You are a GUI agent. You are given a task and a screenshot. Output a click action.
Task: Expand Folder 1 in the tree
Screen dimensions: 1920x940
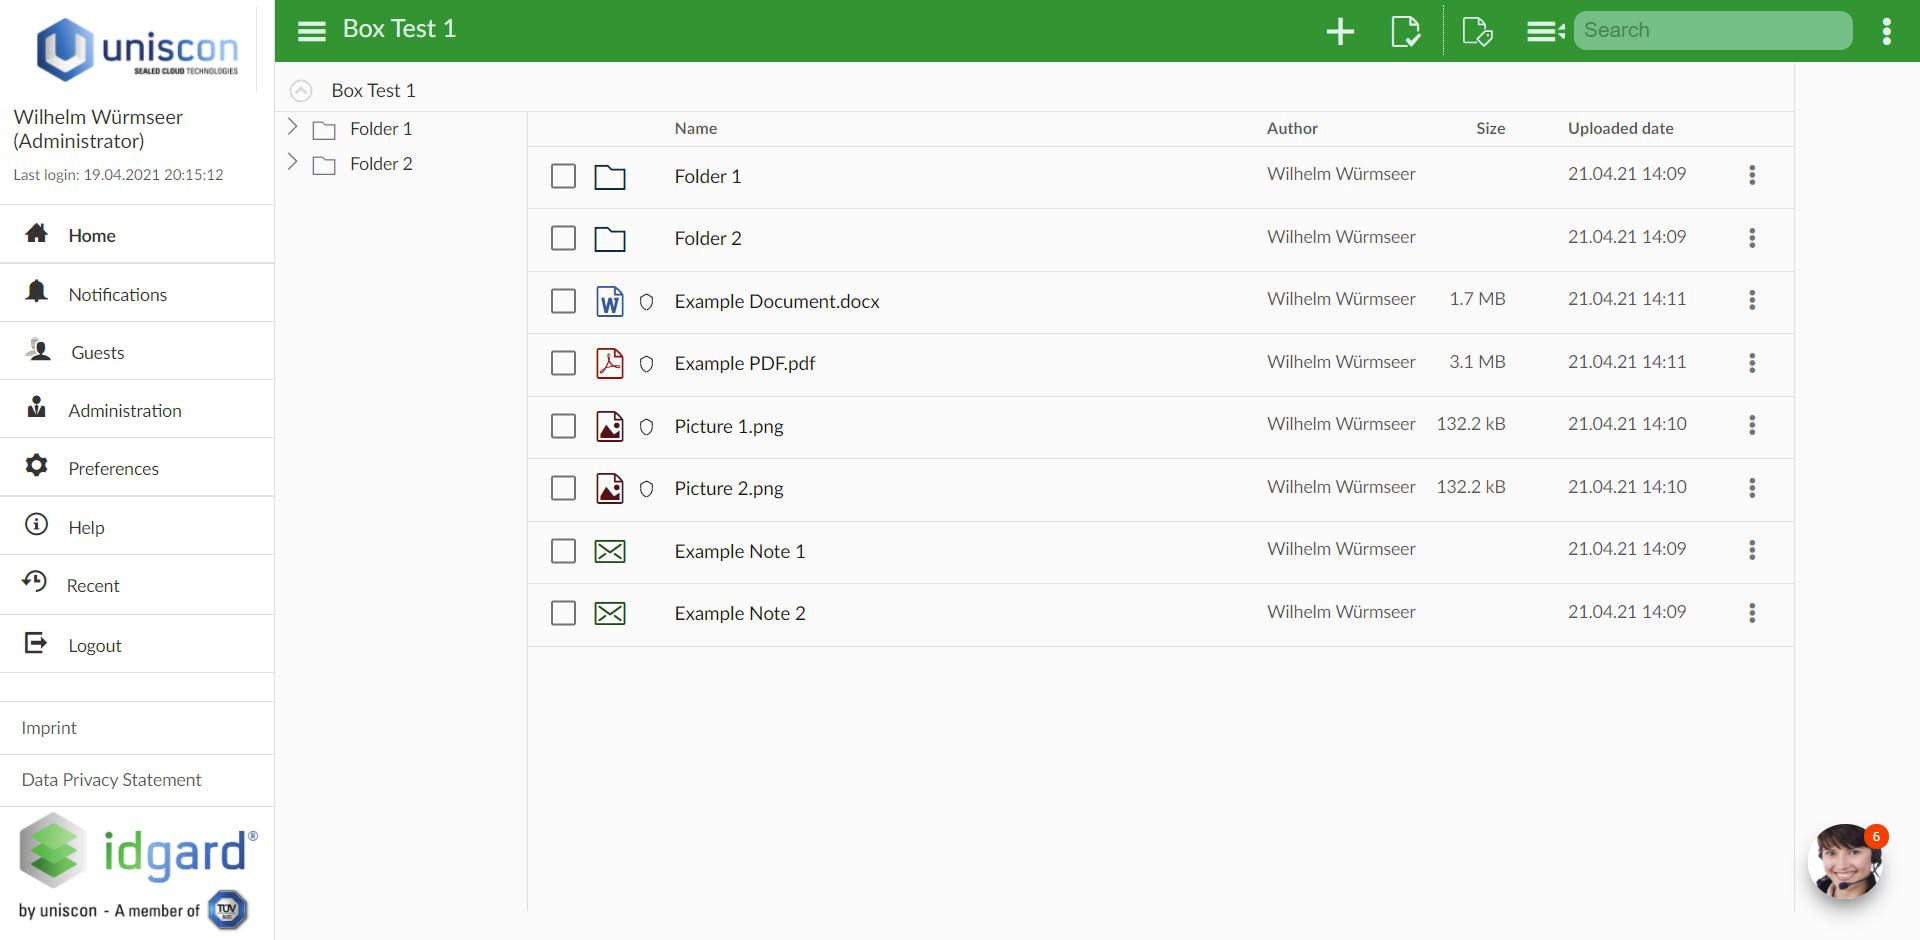tap(293, 127)
